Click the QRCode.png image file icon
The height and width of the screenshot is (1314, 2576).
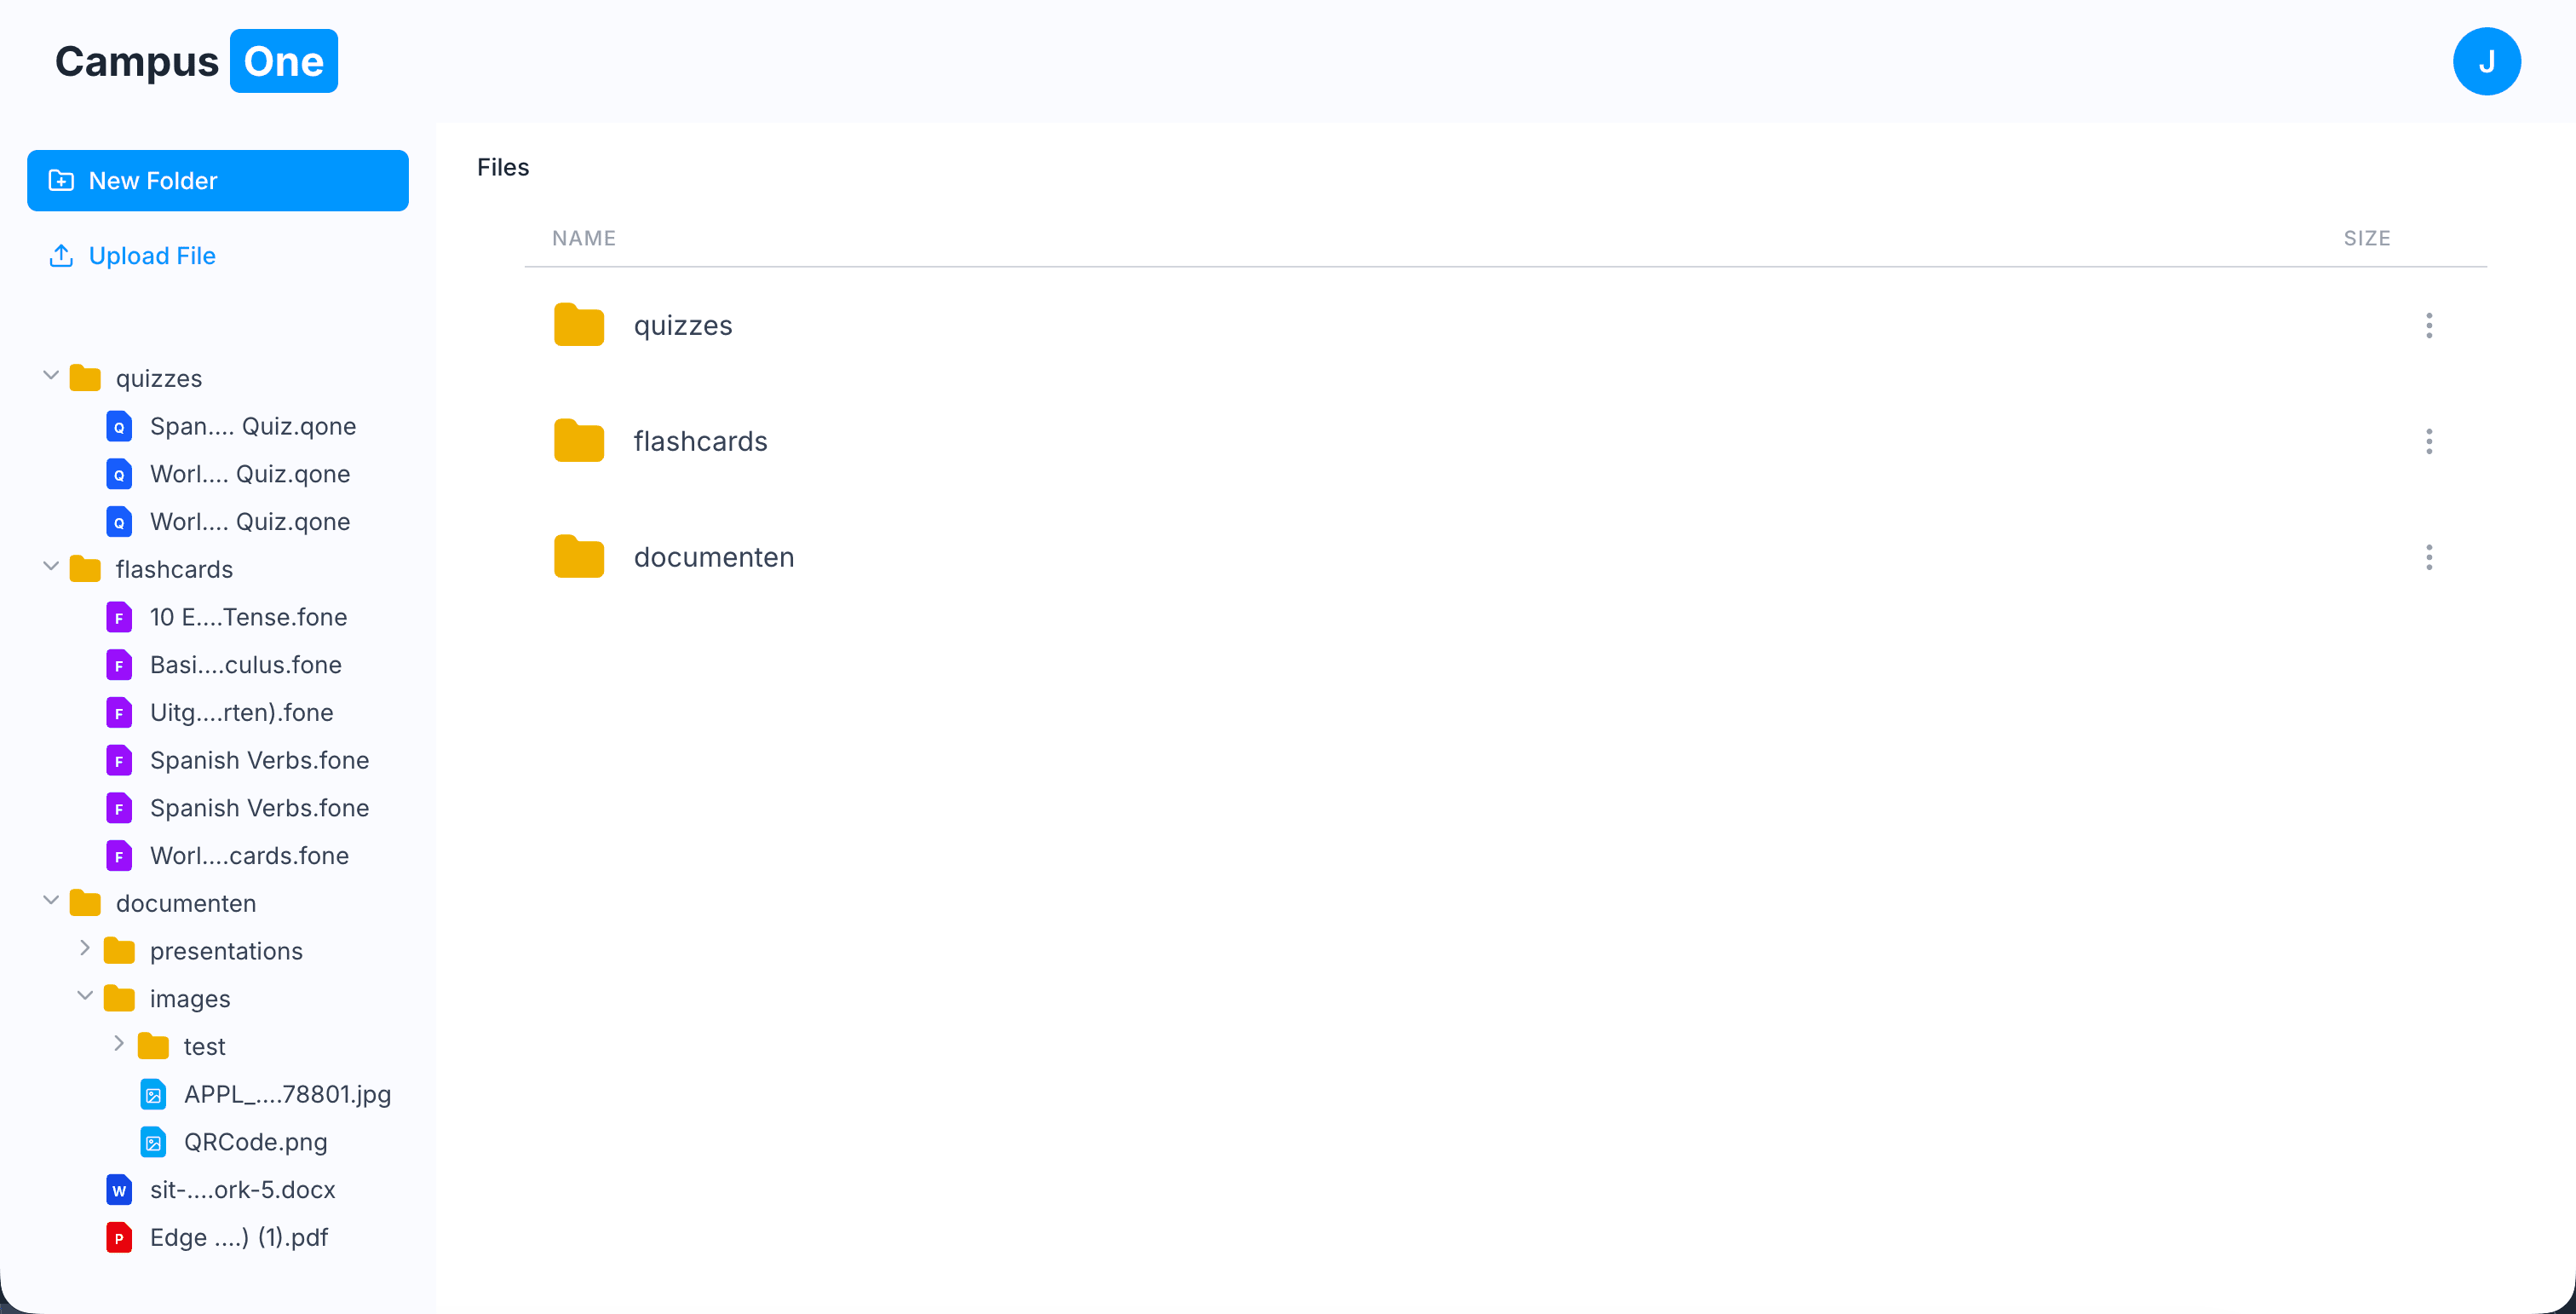pos(153,1142)
